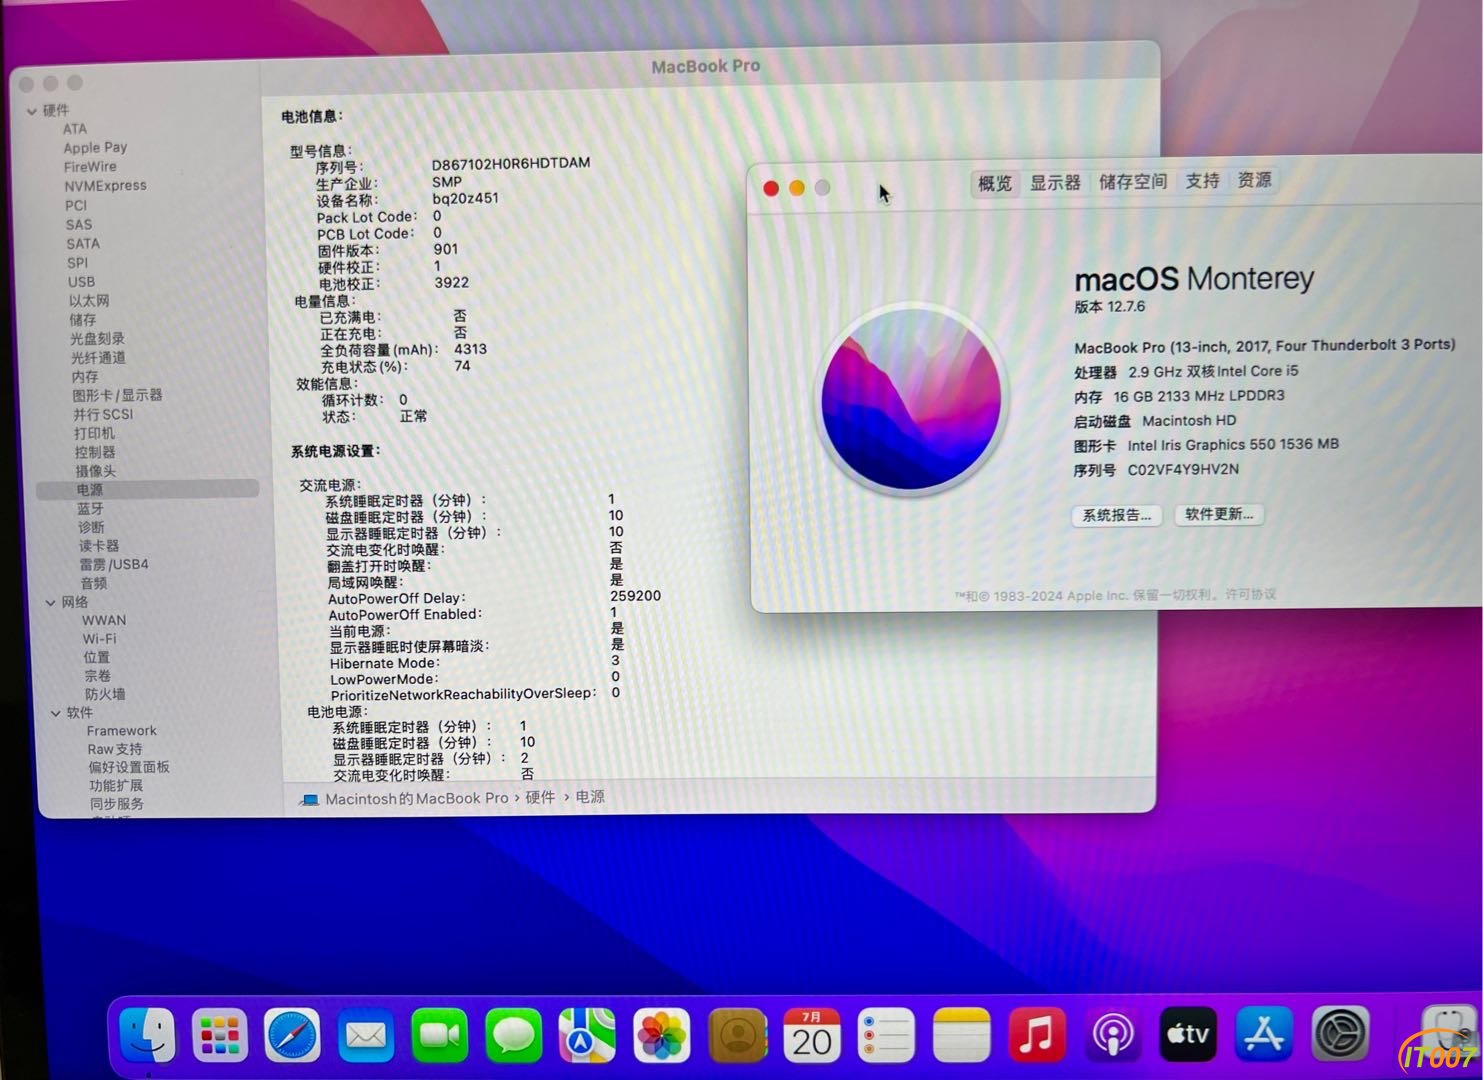The width and height of the screenshot is (1483, 1080).
Task: Select NVMExpress in sidebar
Action: pos(105,186)
